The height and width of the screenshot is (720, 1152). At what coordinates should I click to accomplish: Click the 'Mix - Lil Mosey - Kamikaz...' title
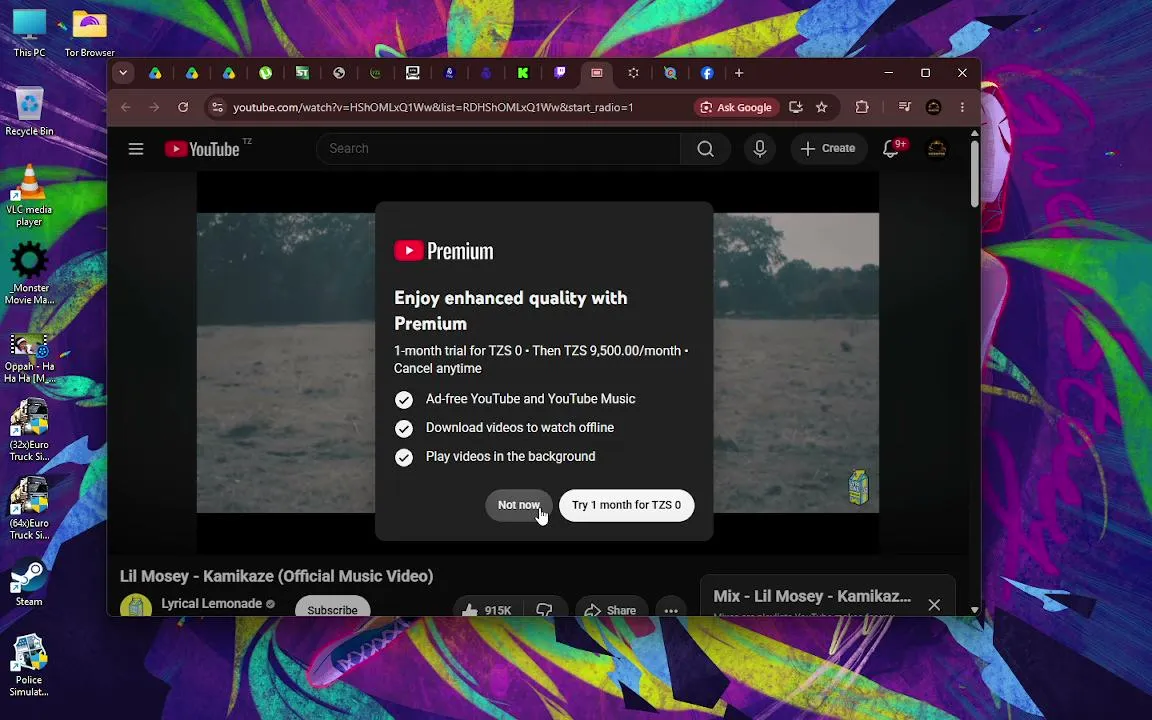pos(812,597)
